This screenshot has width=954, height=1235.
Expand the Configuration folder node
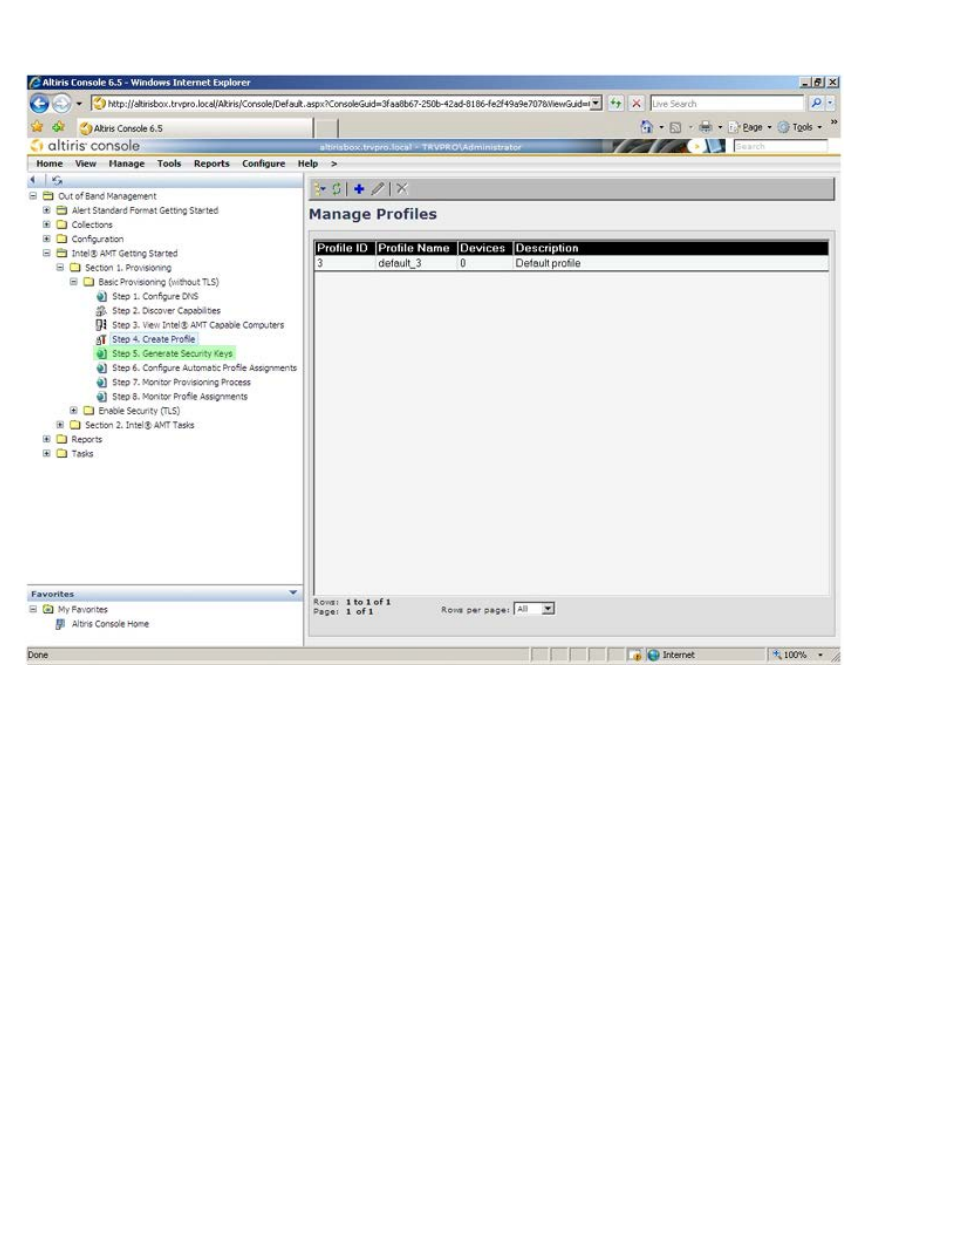(x=46, y=239)
